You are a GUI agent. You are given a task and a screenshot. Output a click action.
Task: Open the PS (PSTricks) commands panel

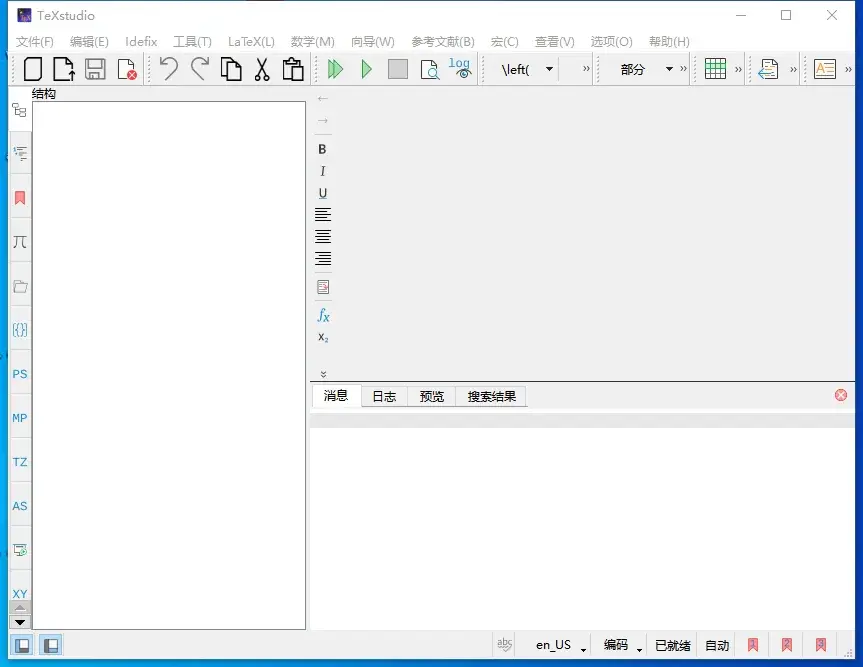pos(19,373)
